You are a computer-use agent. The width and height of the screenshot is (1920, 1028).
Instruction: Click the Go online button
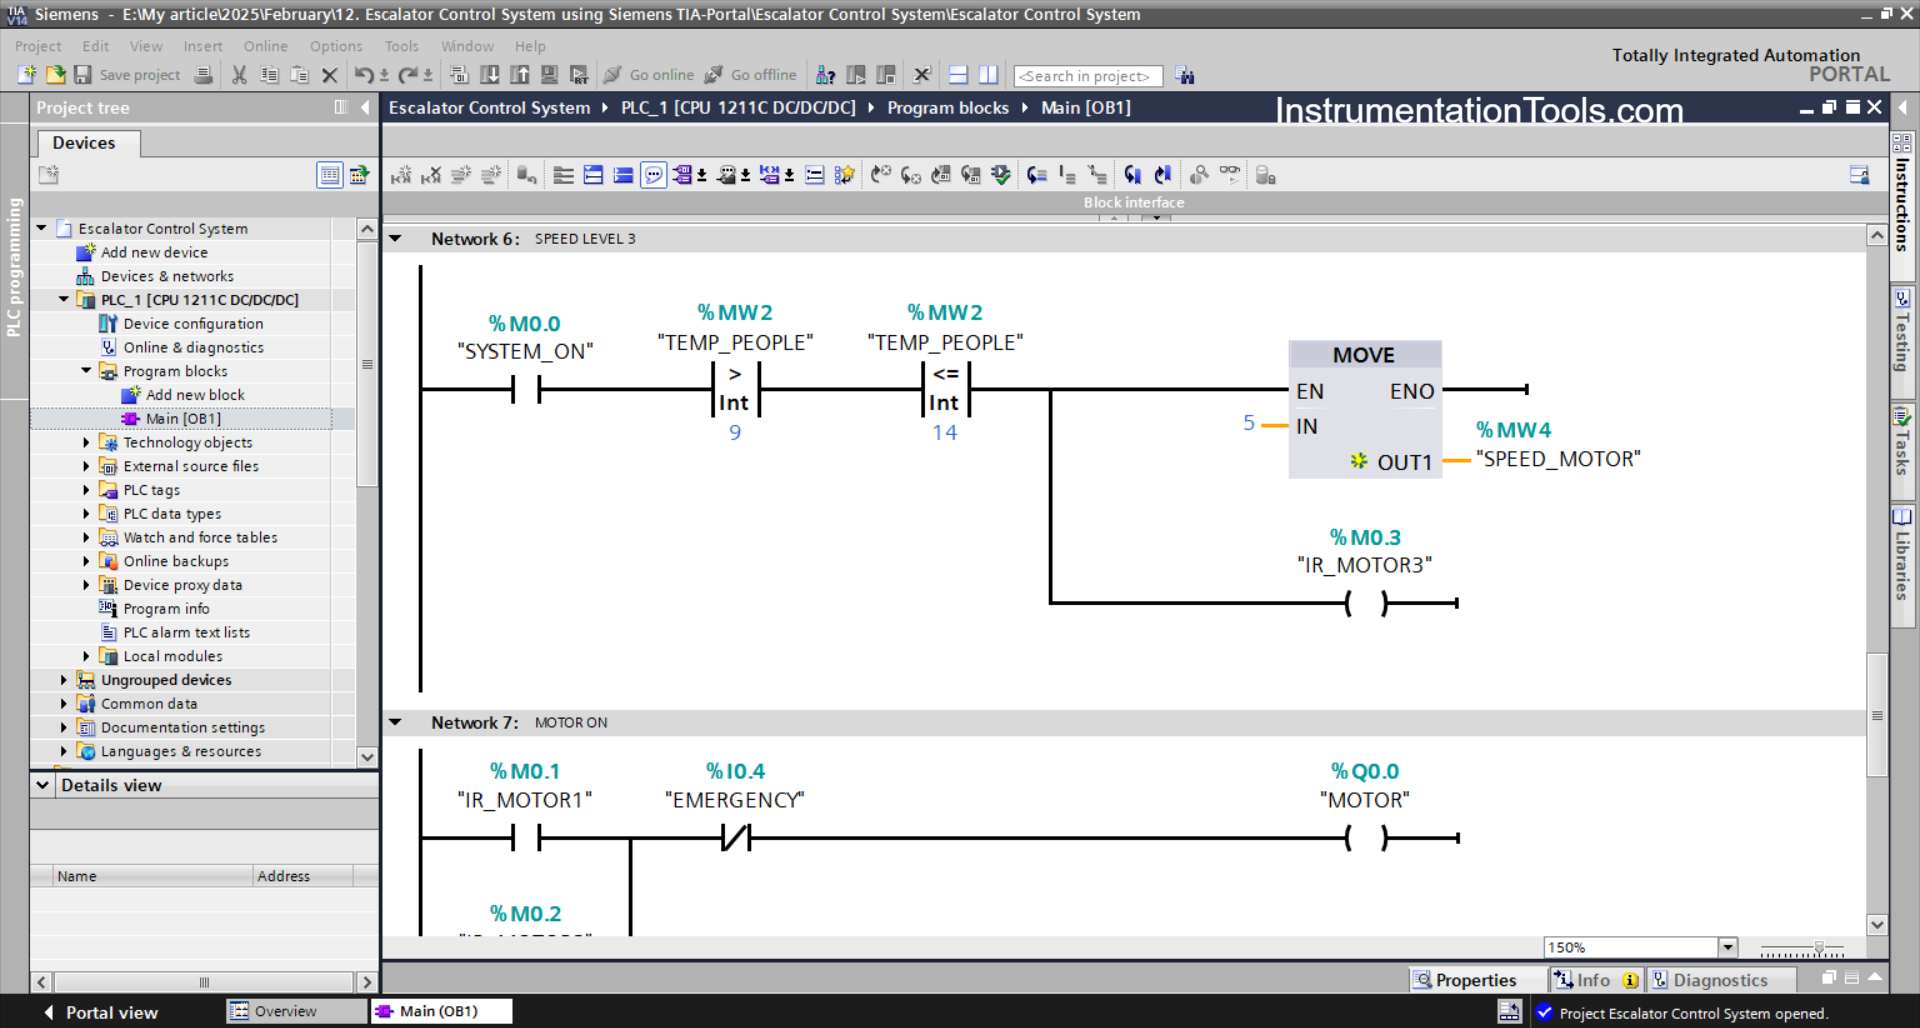[x=649, y=75]
